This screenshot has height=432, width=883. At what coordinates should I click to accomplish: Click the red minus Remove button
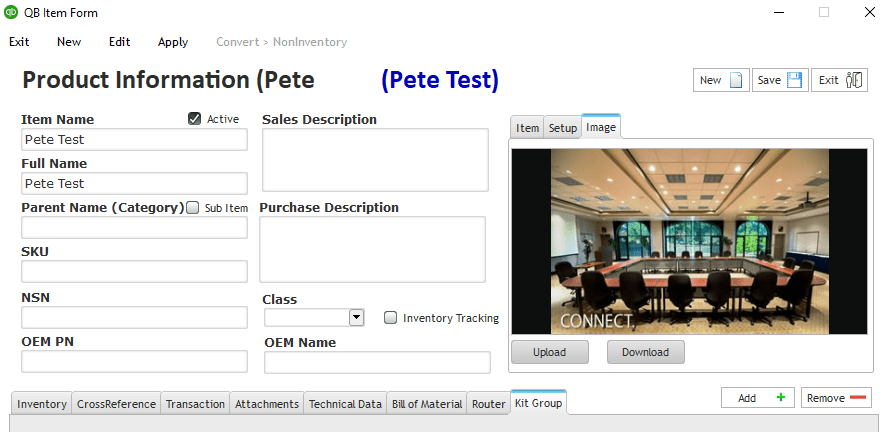coord(836,398)
